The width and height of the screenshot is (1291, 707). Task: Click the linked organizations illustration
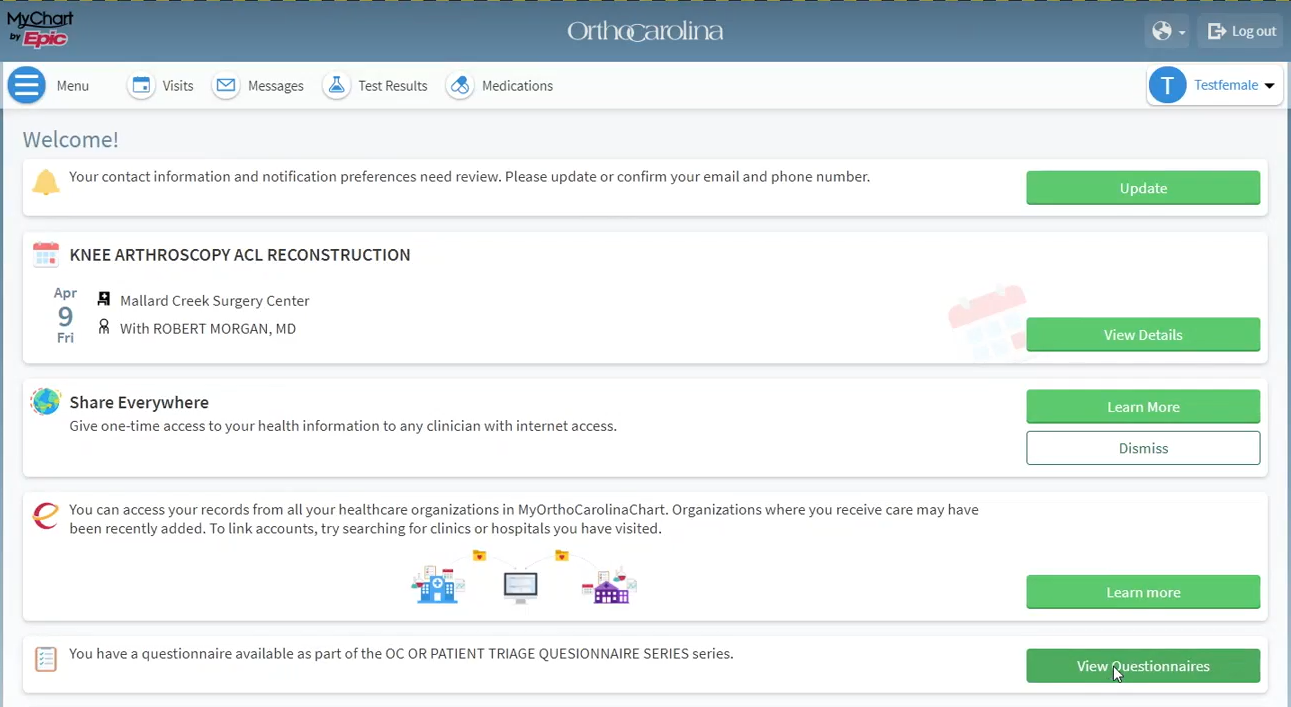pos(524,578)
